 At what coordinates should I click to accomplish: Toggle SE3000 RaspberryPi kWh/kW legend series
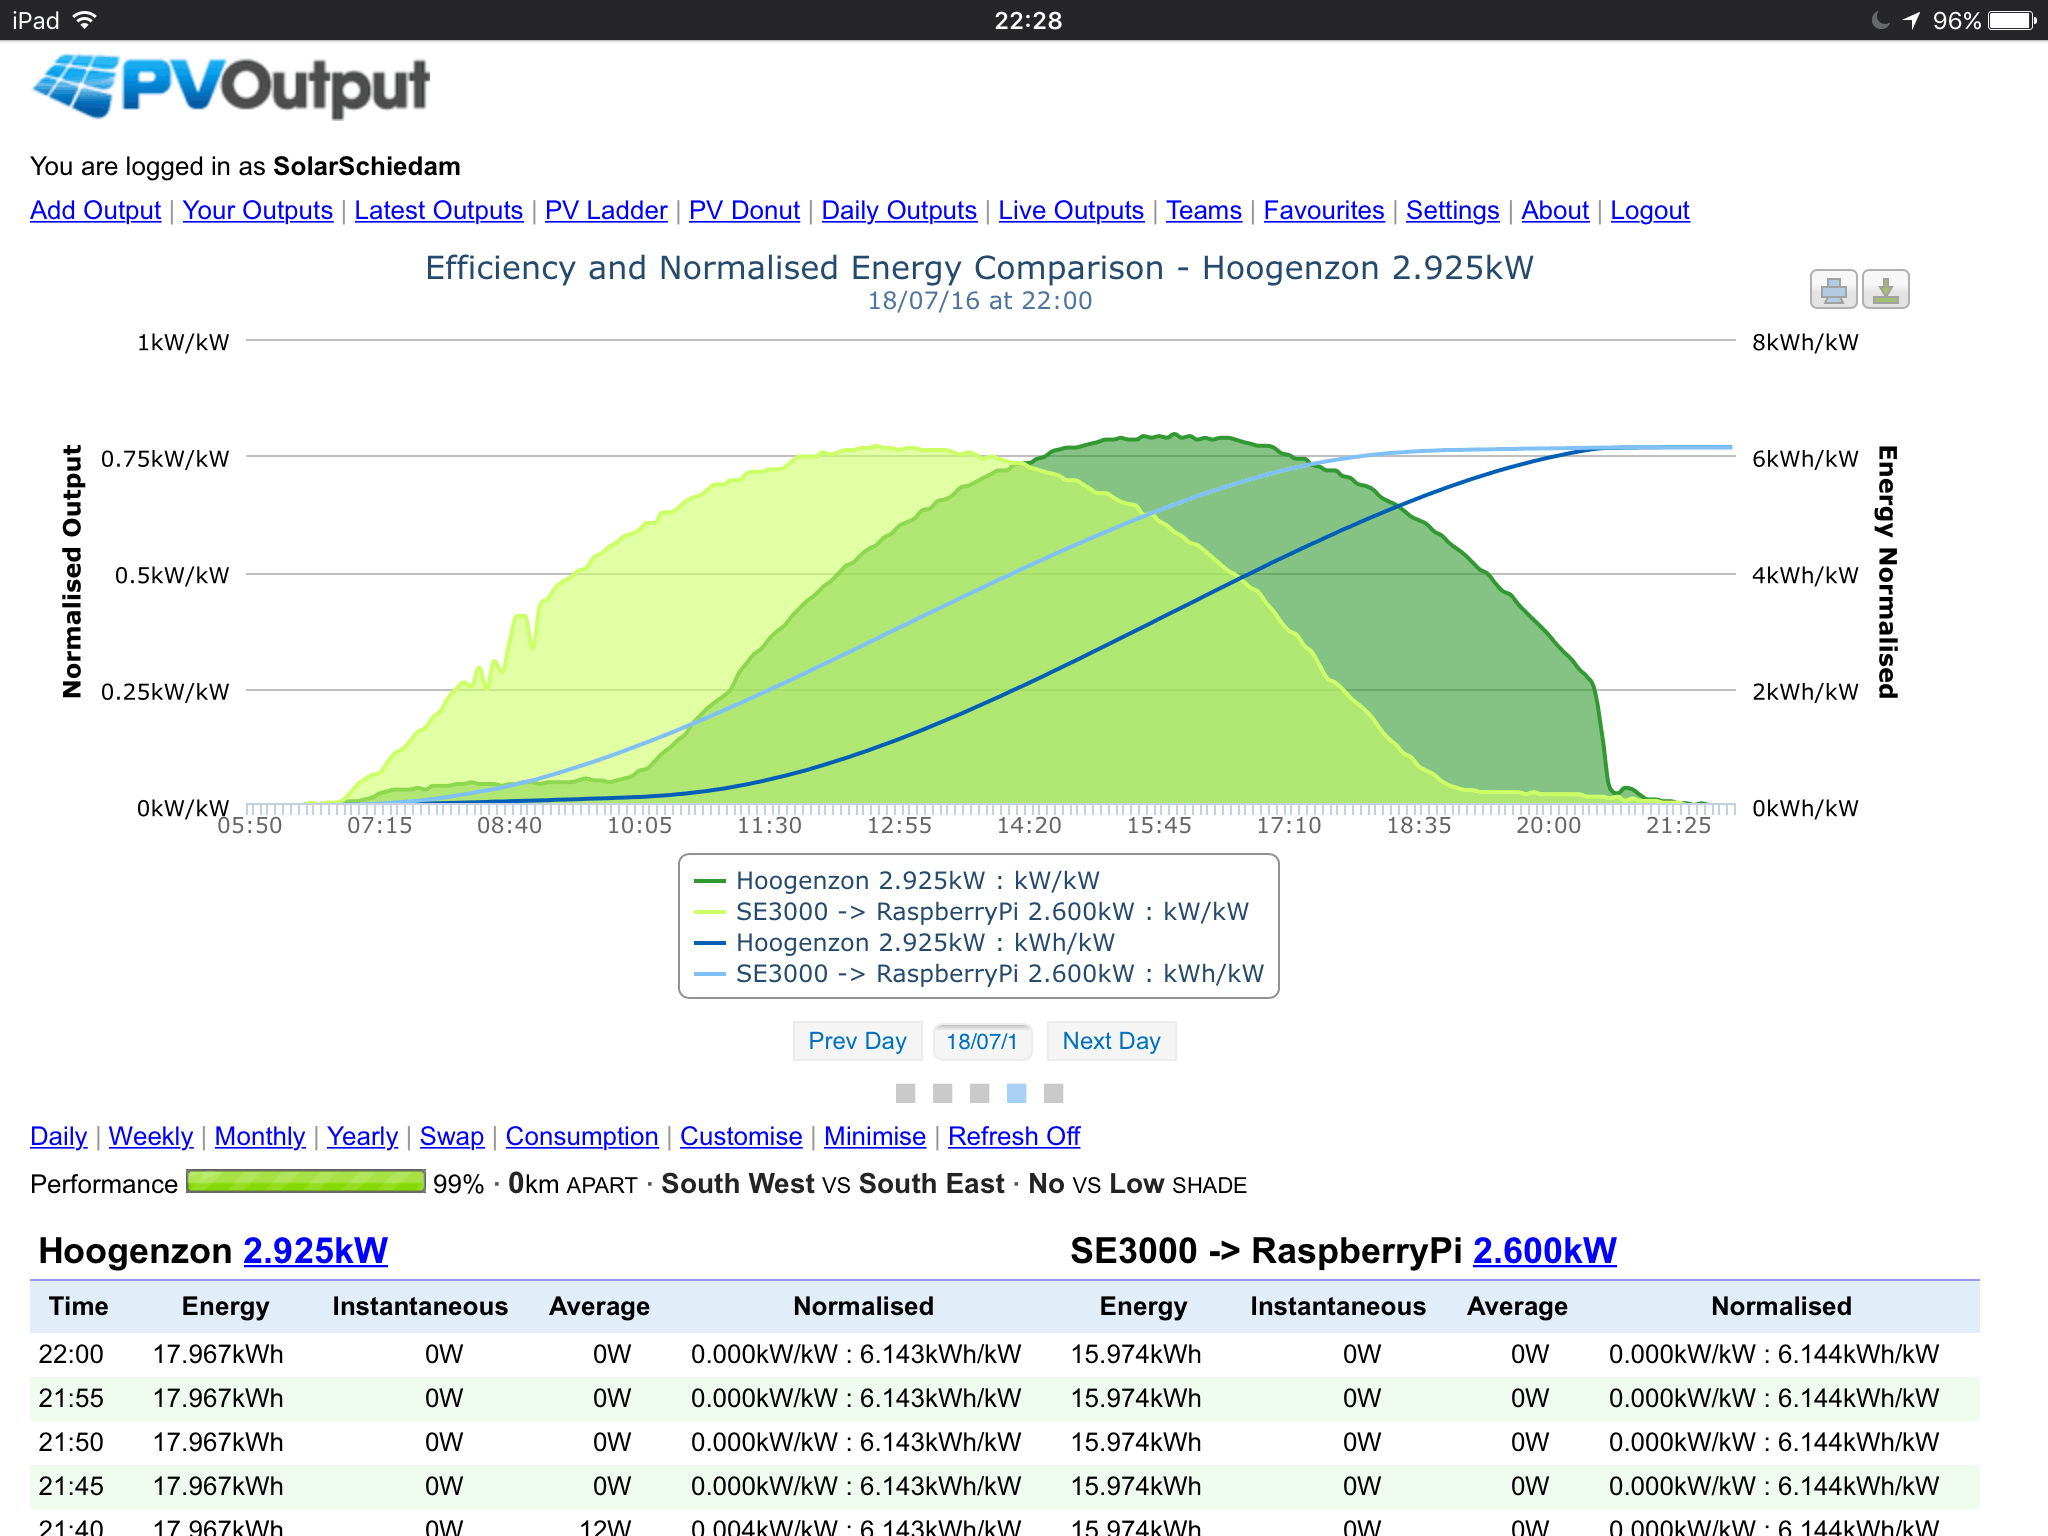pos(998,974)
